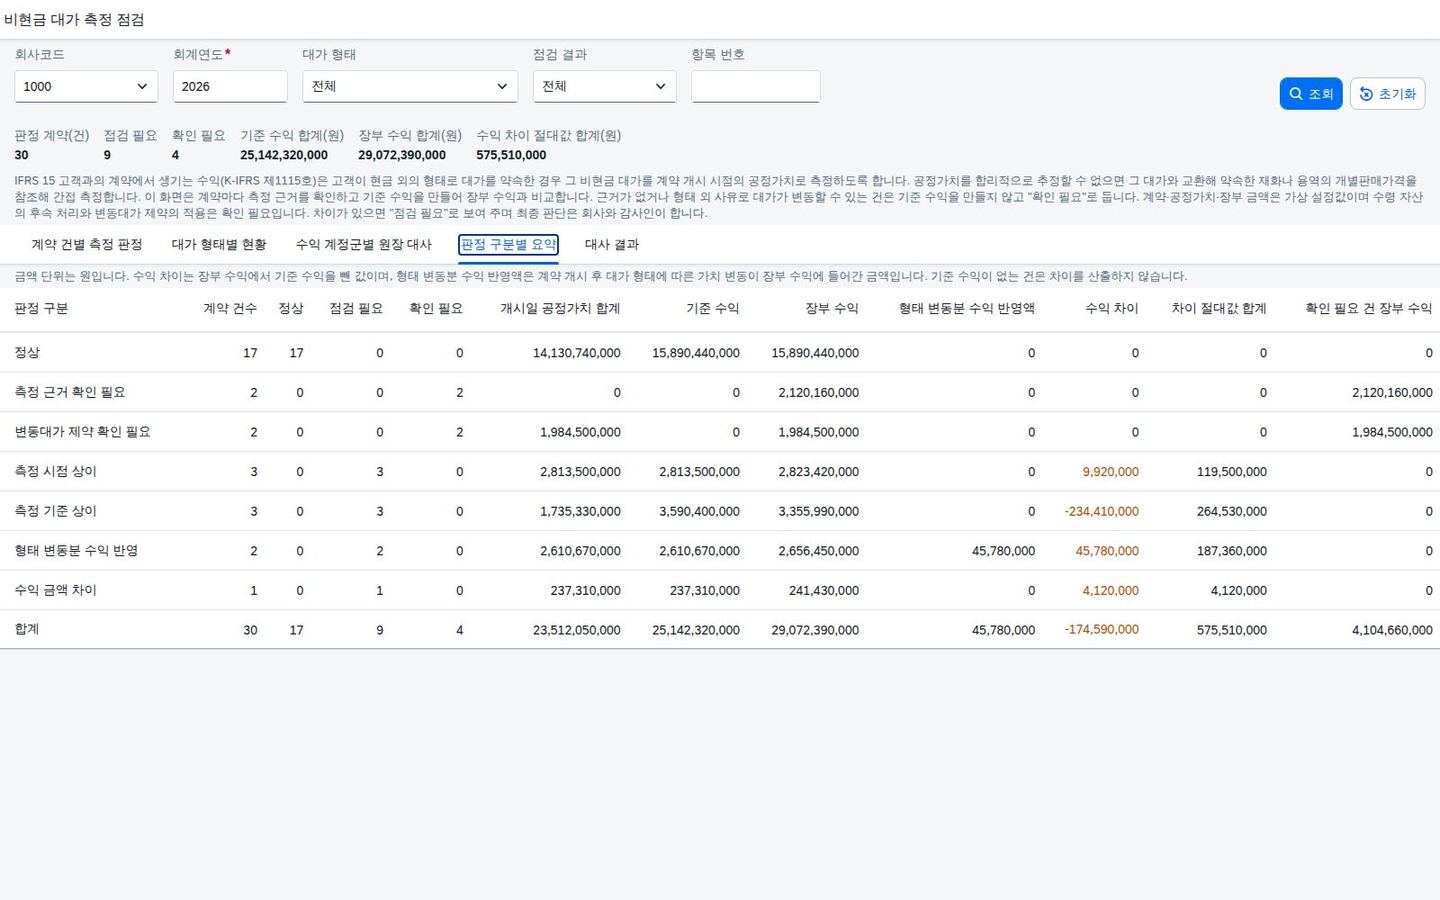The height and width of the screenshot is (900, 1440).
Task: Open the 대가 형태별 현황 tab
Action: (x=219, y=245)
